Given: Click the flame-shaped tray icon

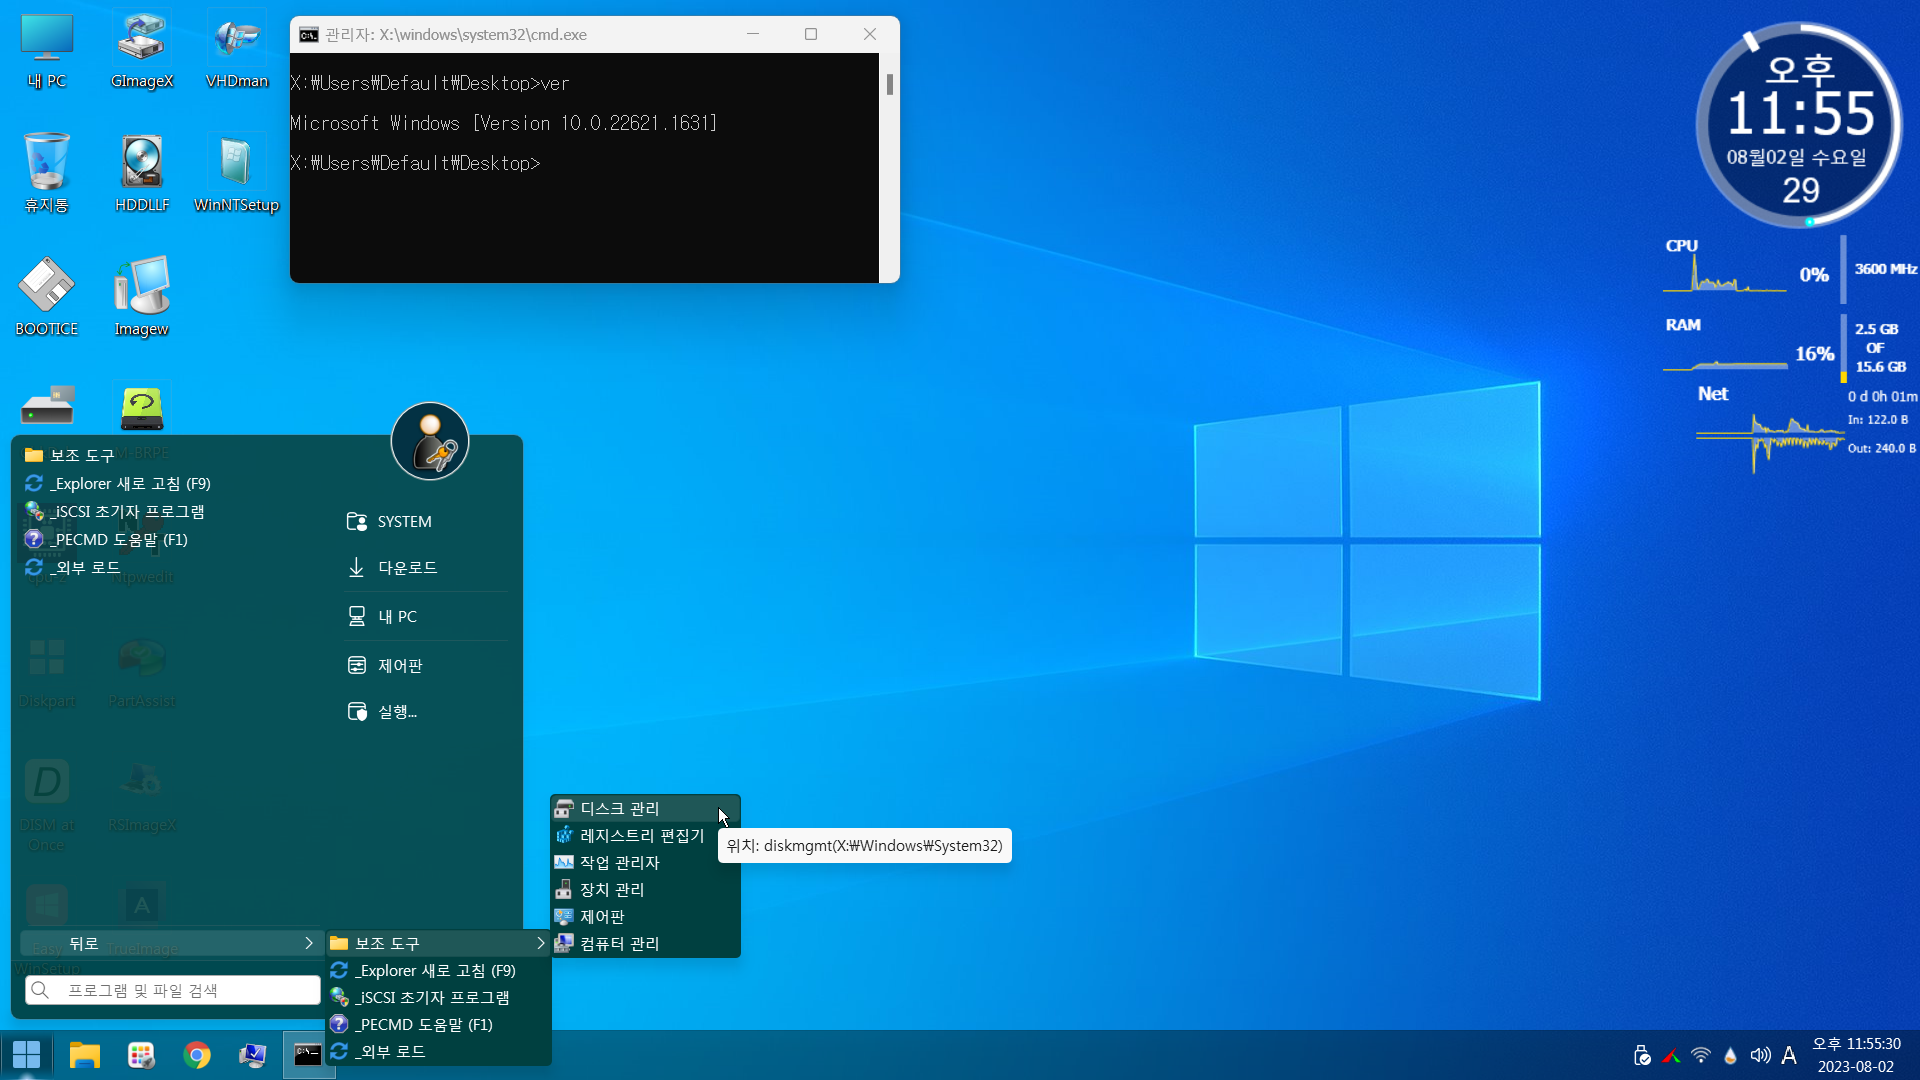Looking at the screenshot, I should (1730, 1055).
